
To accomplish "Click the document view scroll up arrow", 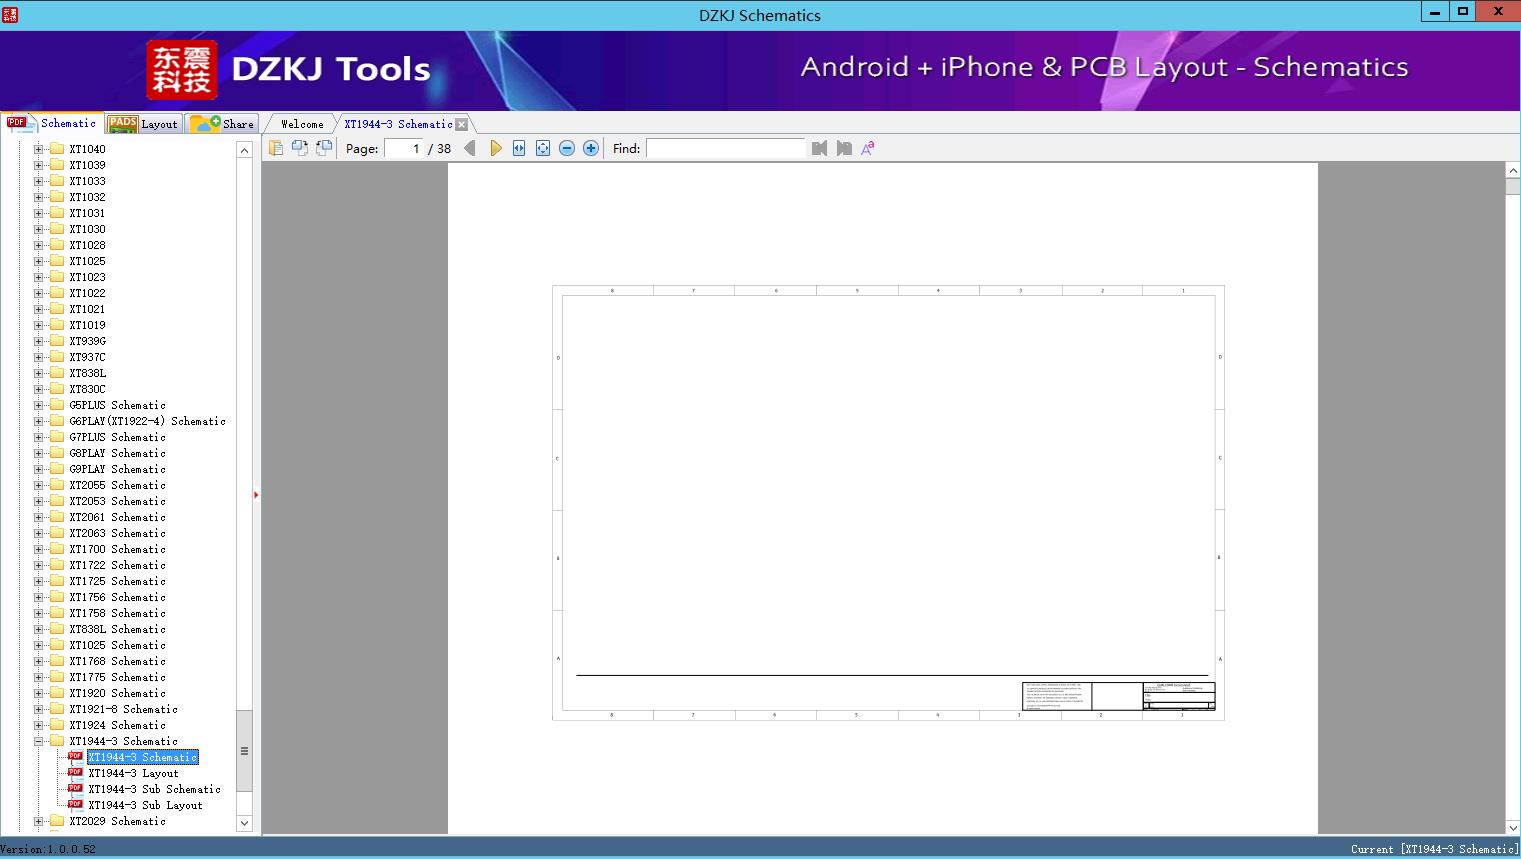I will (x=1512, y=171).
